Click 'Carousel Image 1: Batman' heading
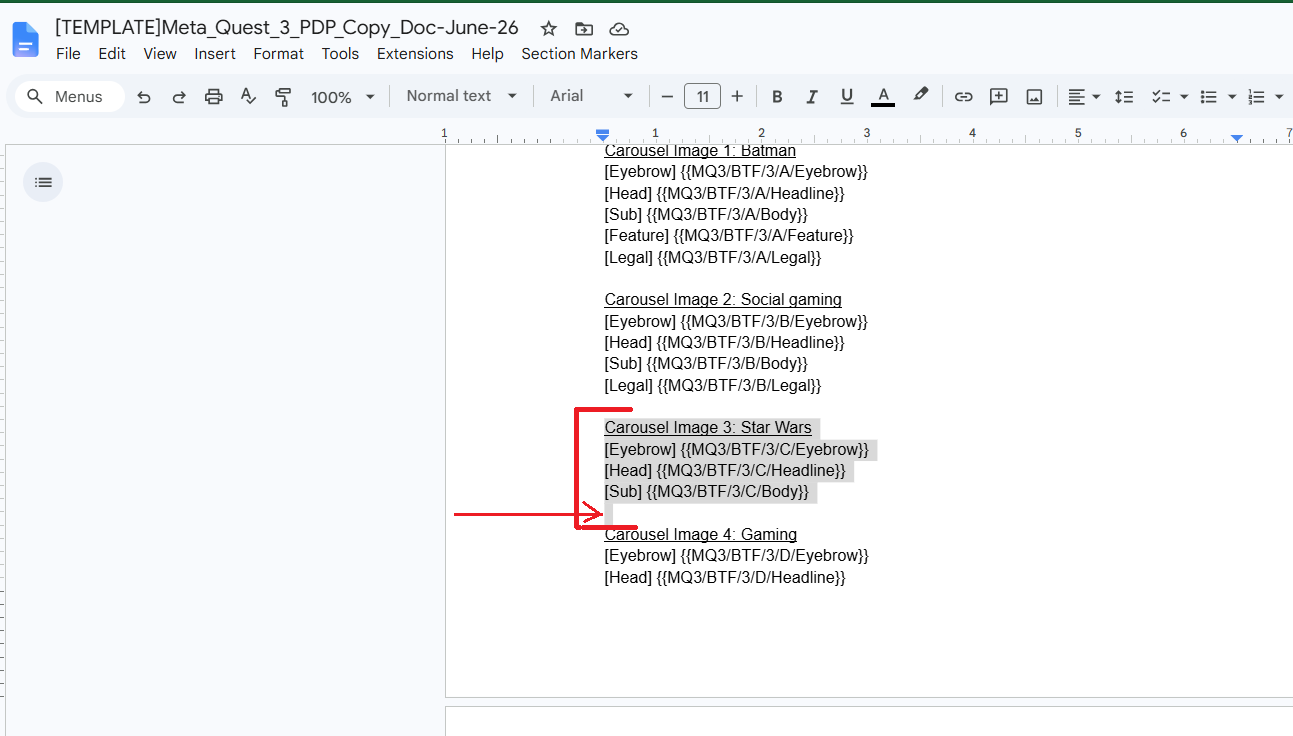The image size is (1293, 736). click(x=700, y=151)
